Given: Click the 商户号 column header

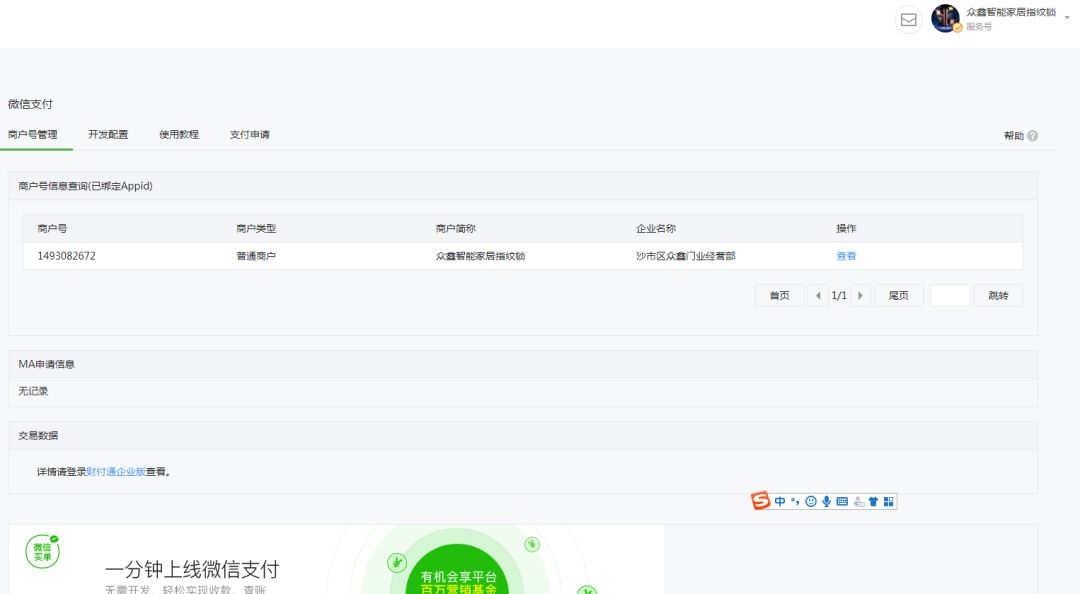Looking at the screenshot, I should pyautogui.click(x=52, y=228).
